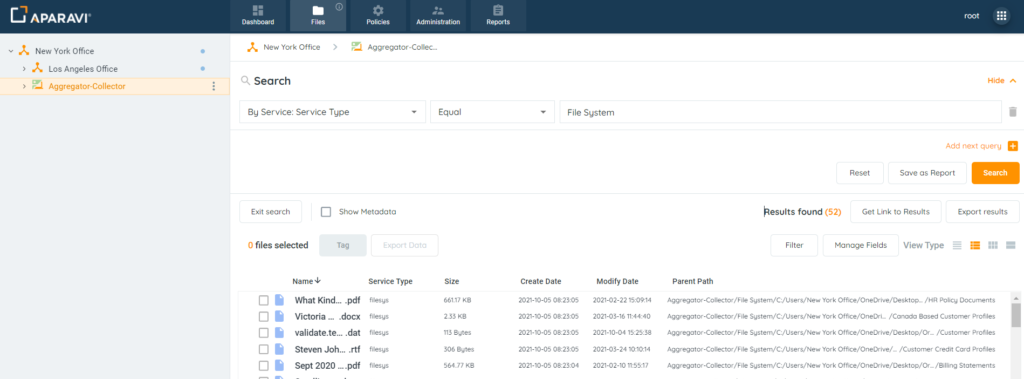Open the Reports tab

click(x=498, y=16)
